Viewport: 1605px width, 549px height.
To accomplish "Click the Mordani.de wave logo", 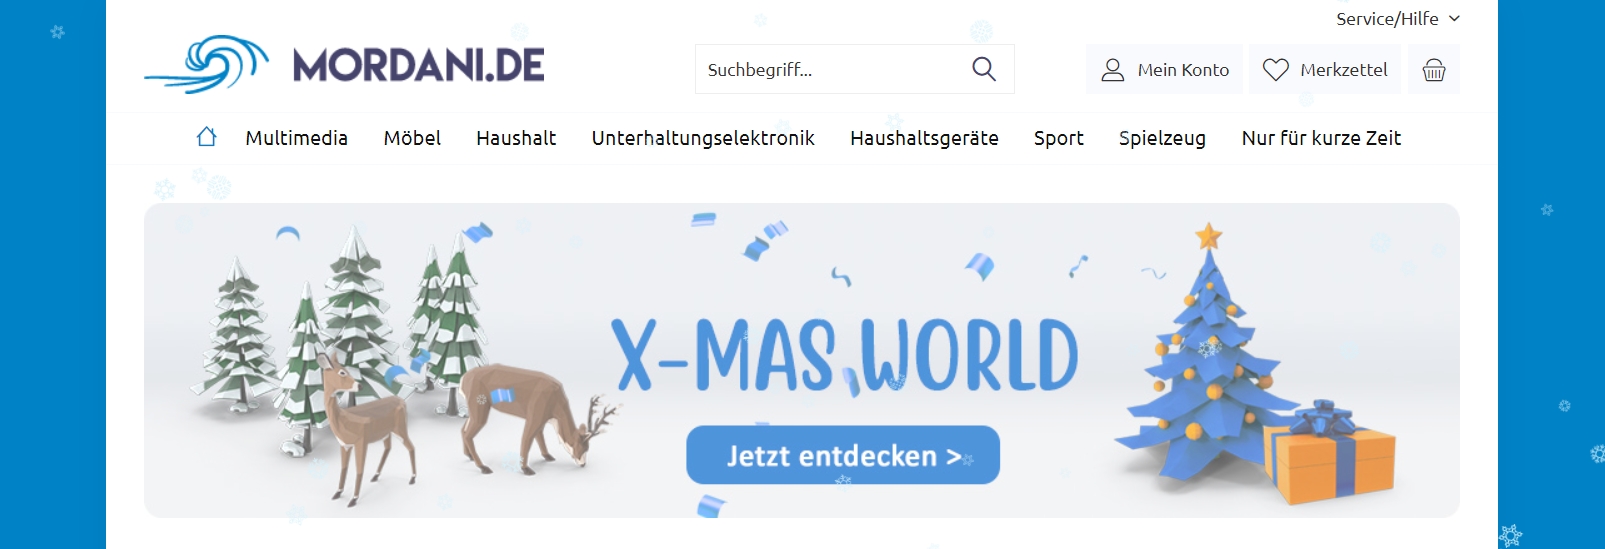I will click(207, 64).
